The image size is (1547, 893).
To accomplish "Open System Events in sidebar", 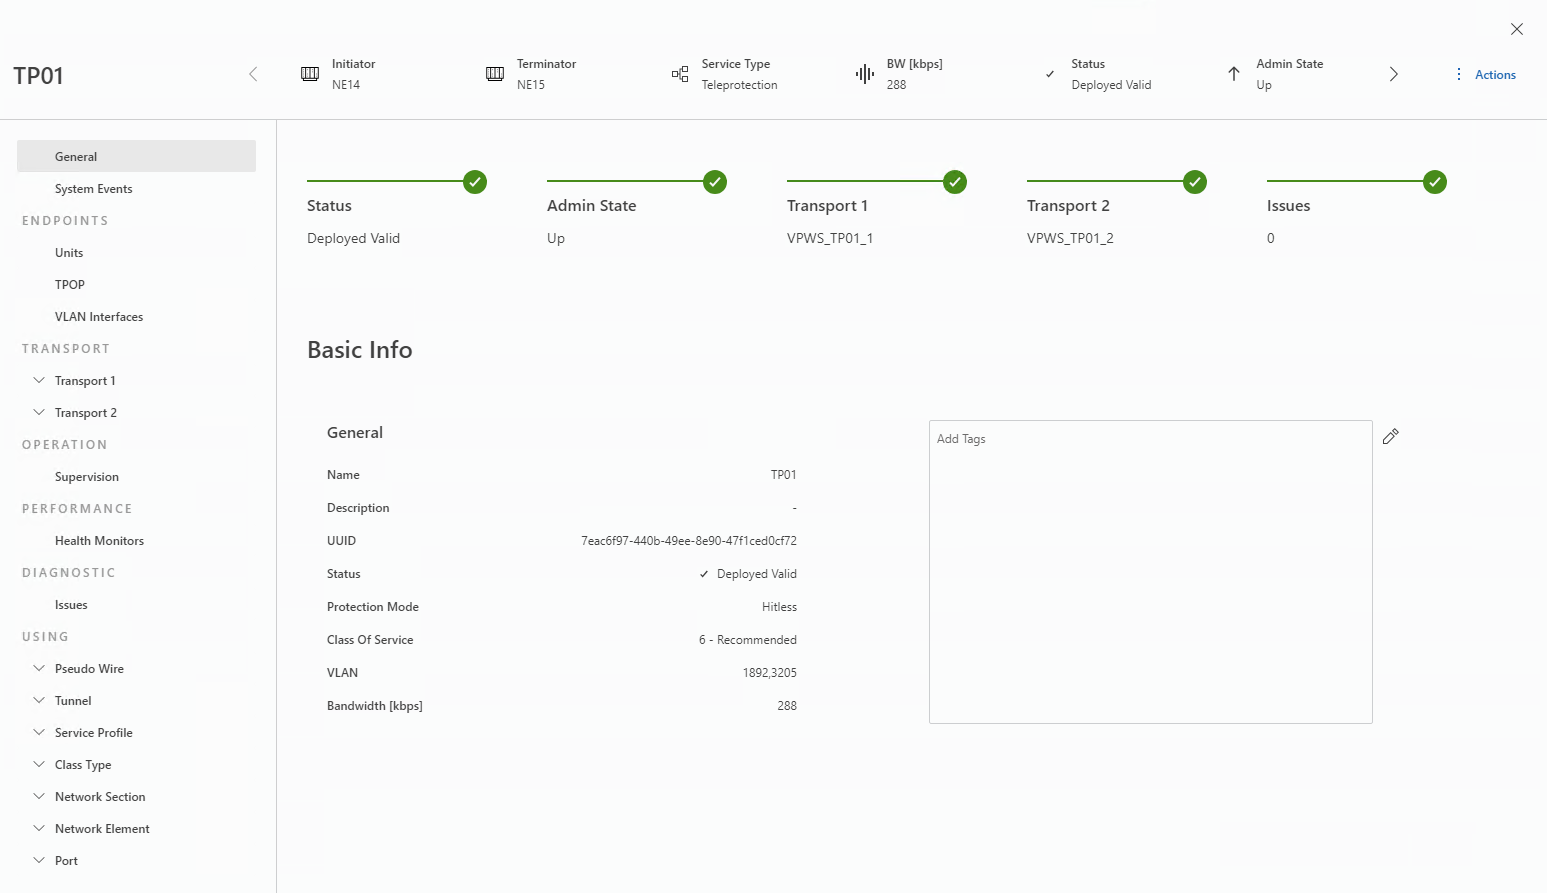I will tap(93, 189).
